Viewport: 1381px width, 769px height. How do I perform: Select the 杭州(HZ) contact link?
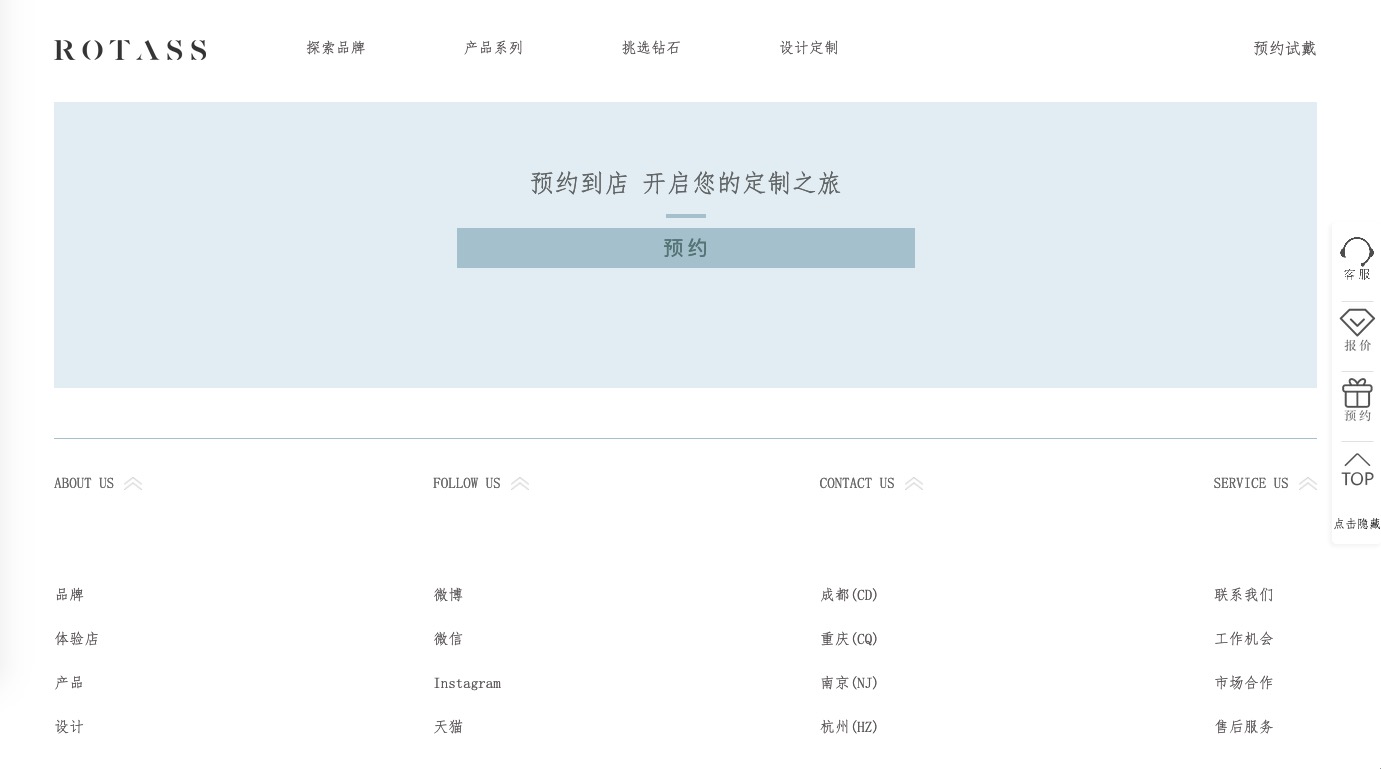(x=849, y=727)
